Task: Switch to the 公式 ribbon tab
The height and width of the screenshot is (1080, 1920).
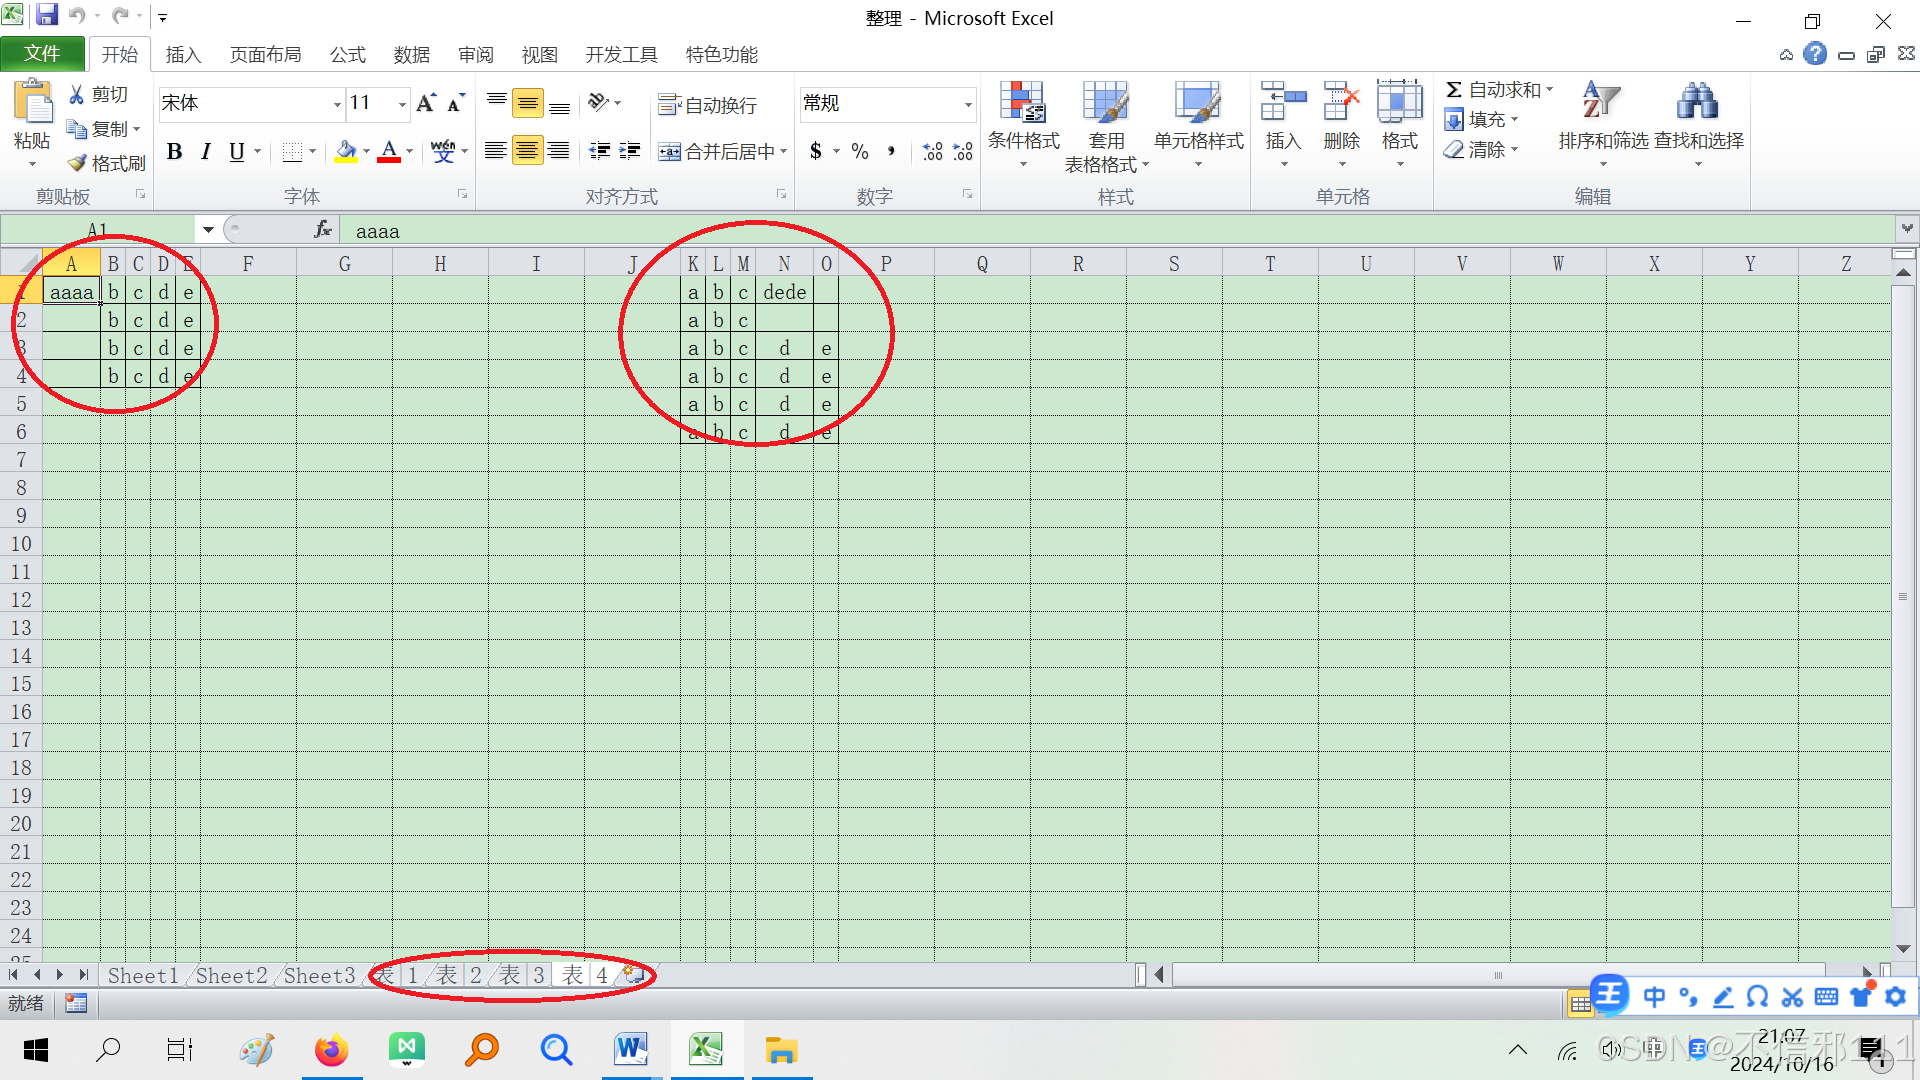Action: click(347, 55)
